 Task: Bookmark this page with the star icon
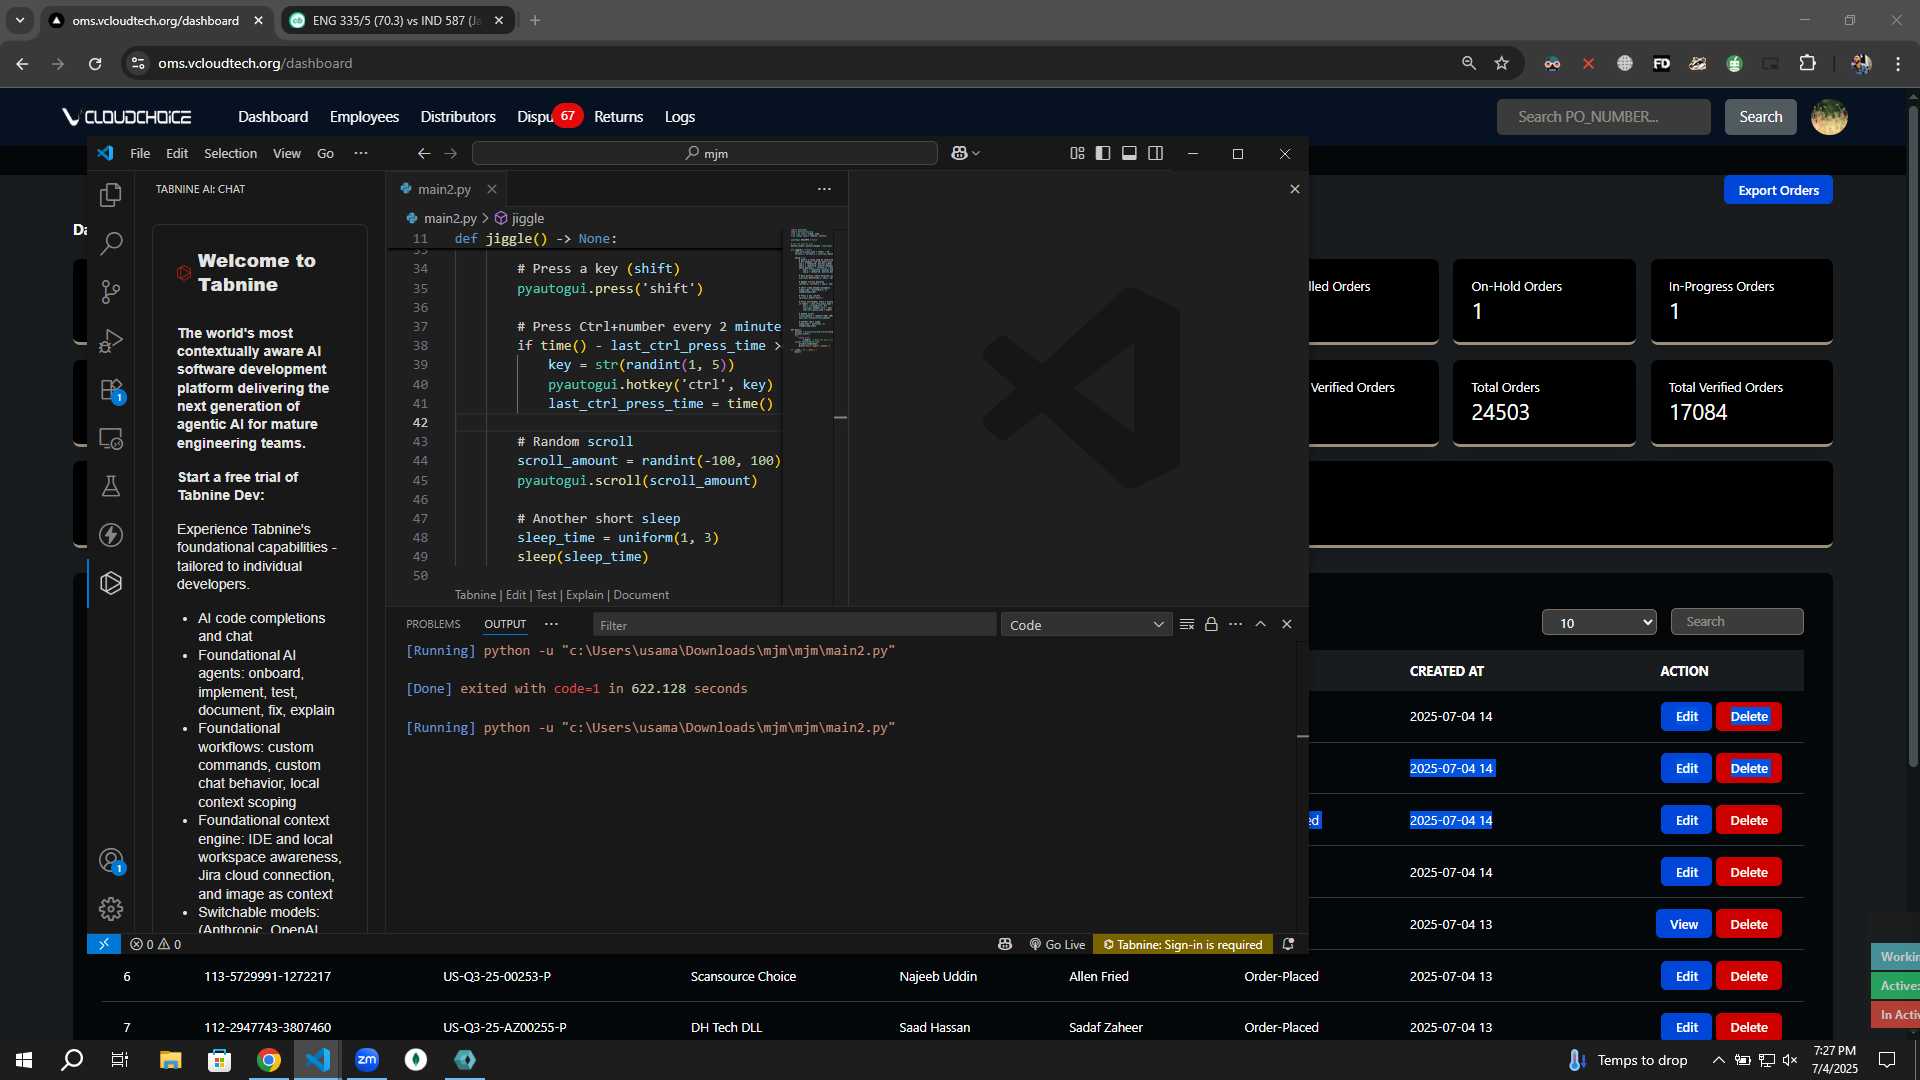pos(1501,63)
